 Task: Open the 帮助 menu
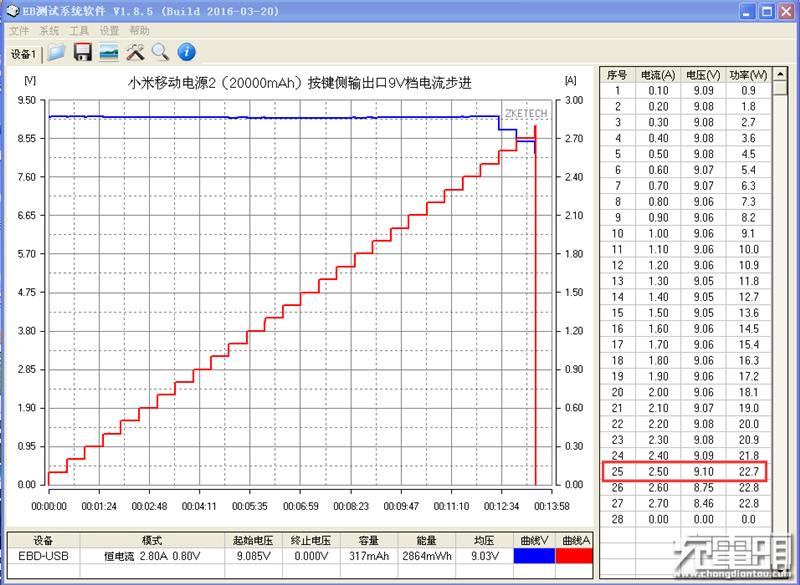tap(139, 31)
